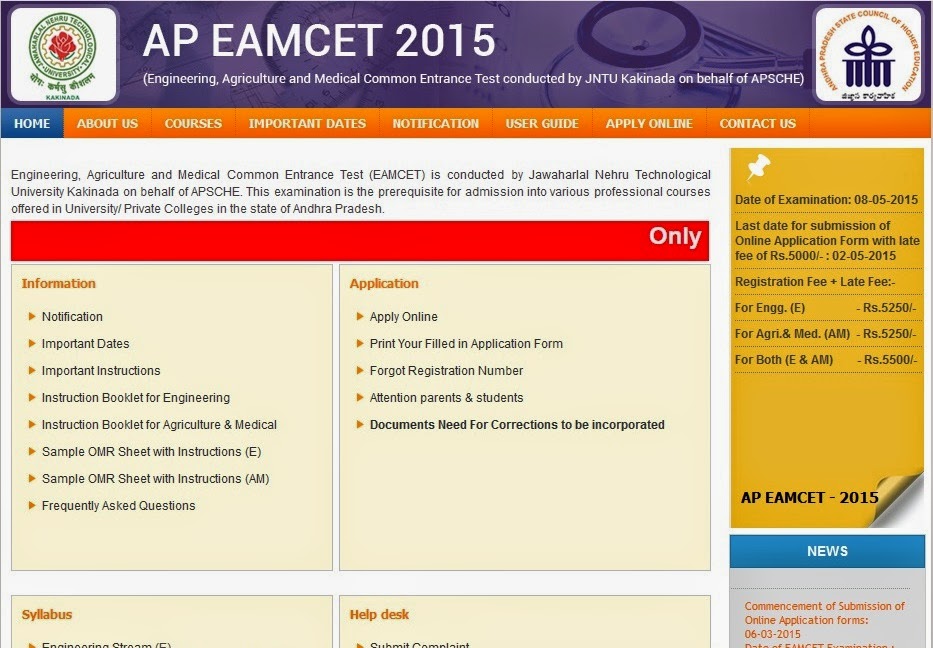Click the Help desk section heading
The height and width of the screenshot is (648, 933).
coord(379,614)
